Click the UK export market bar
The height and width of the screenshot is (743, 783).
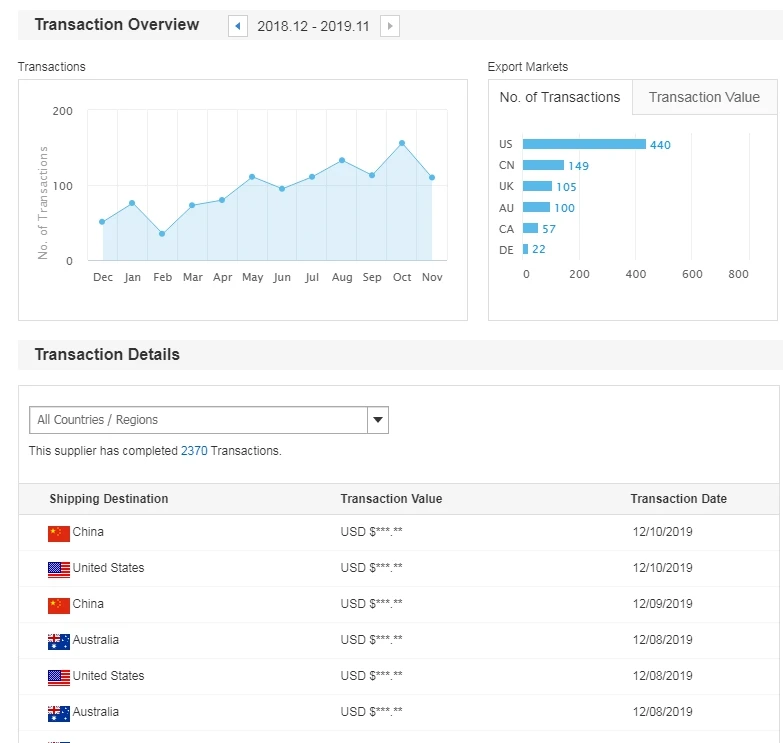537,186
